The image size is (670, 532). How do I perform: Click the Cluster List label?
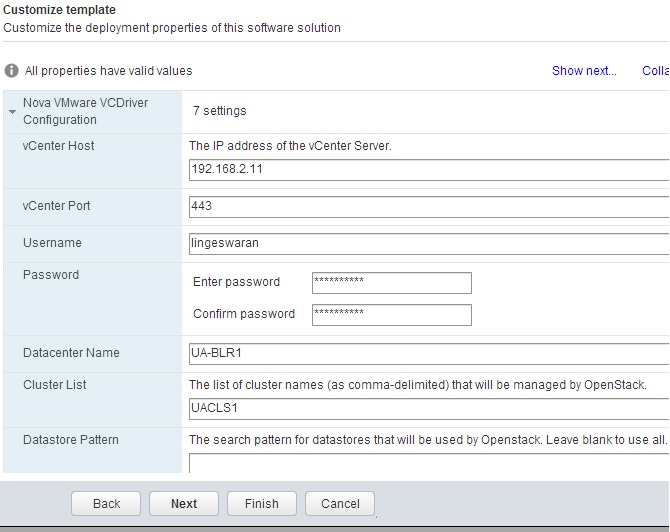(55, 385)
